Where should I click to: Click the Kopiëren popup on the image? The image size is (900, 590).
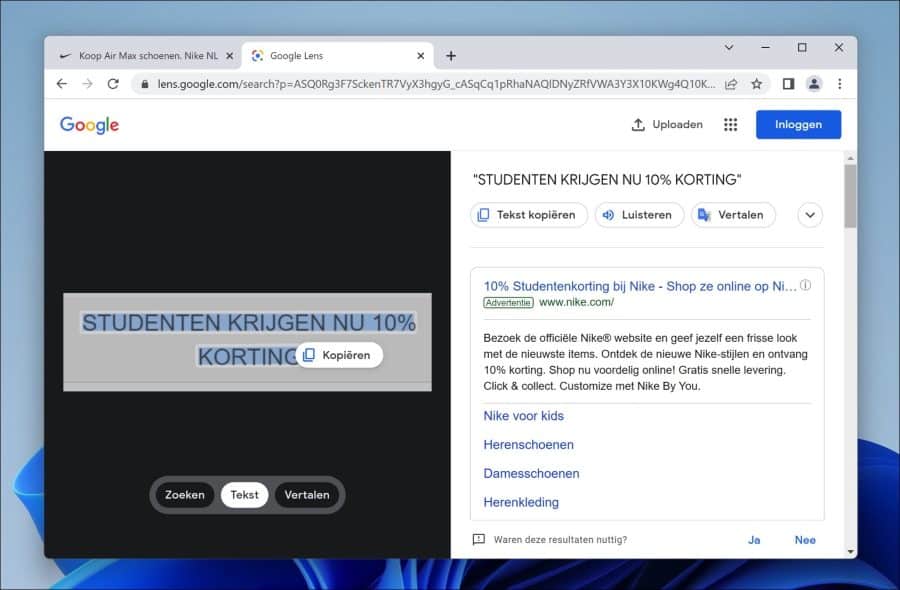click(x=339, y=355)
